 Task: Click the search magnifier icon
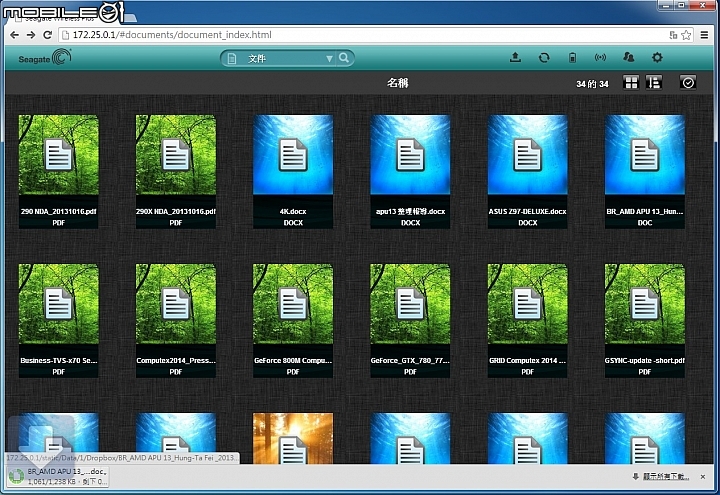(344, 58)
